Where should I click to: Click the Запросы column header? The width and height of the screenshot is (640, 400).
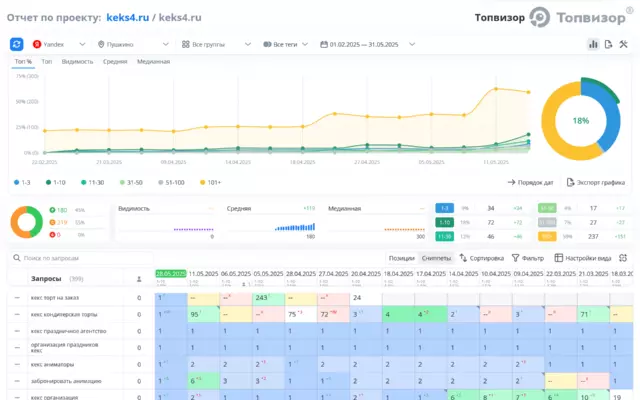pos(46,279)
